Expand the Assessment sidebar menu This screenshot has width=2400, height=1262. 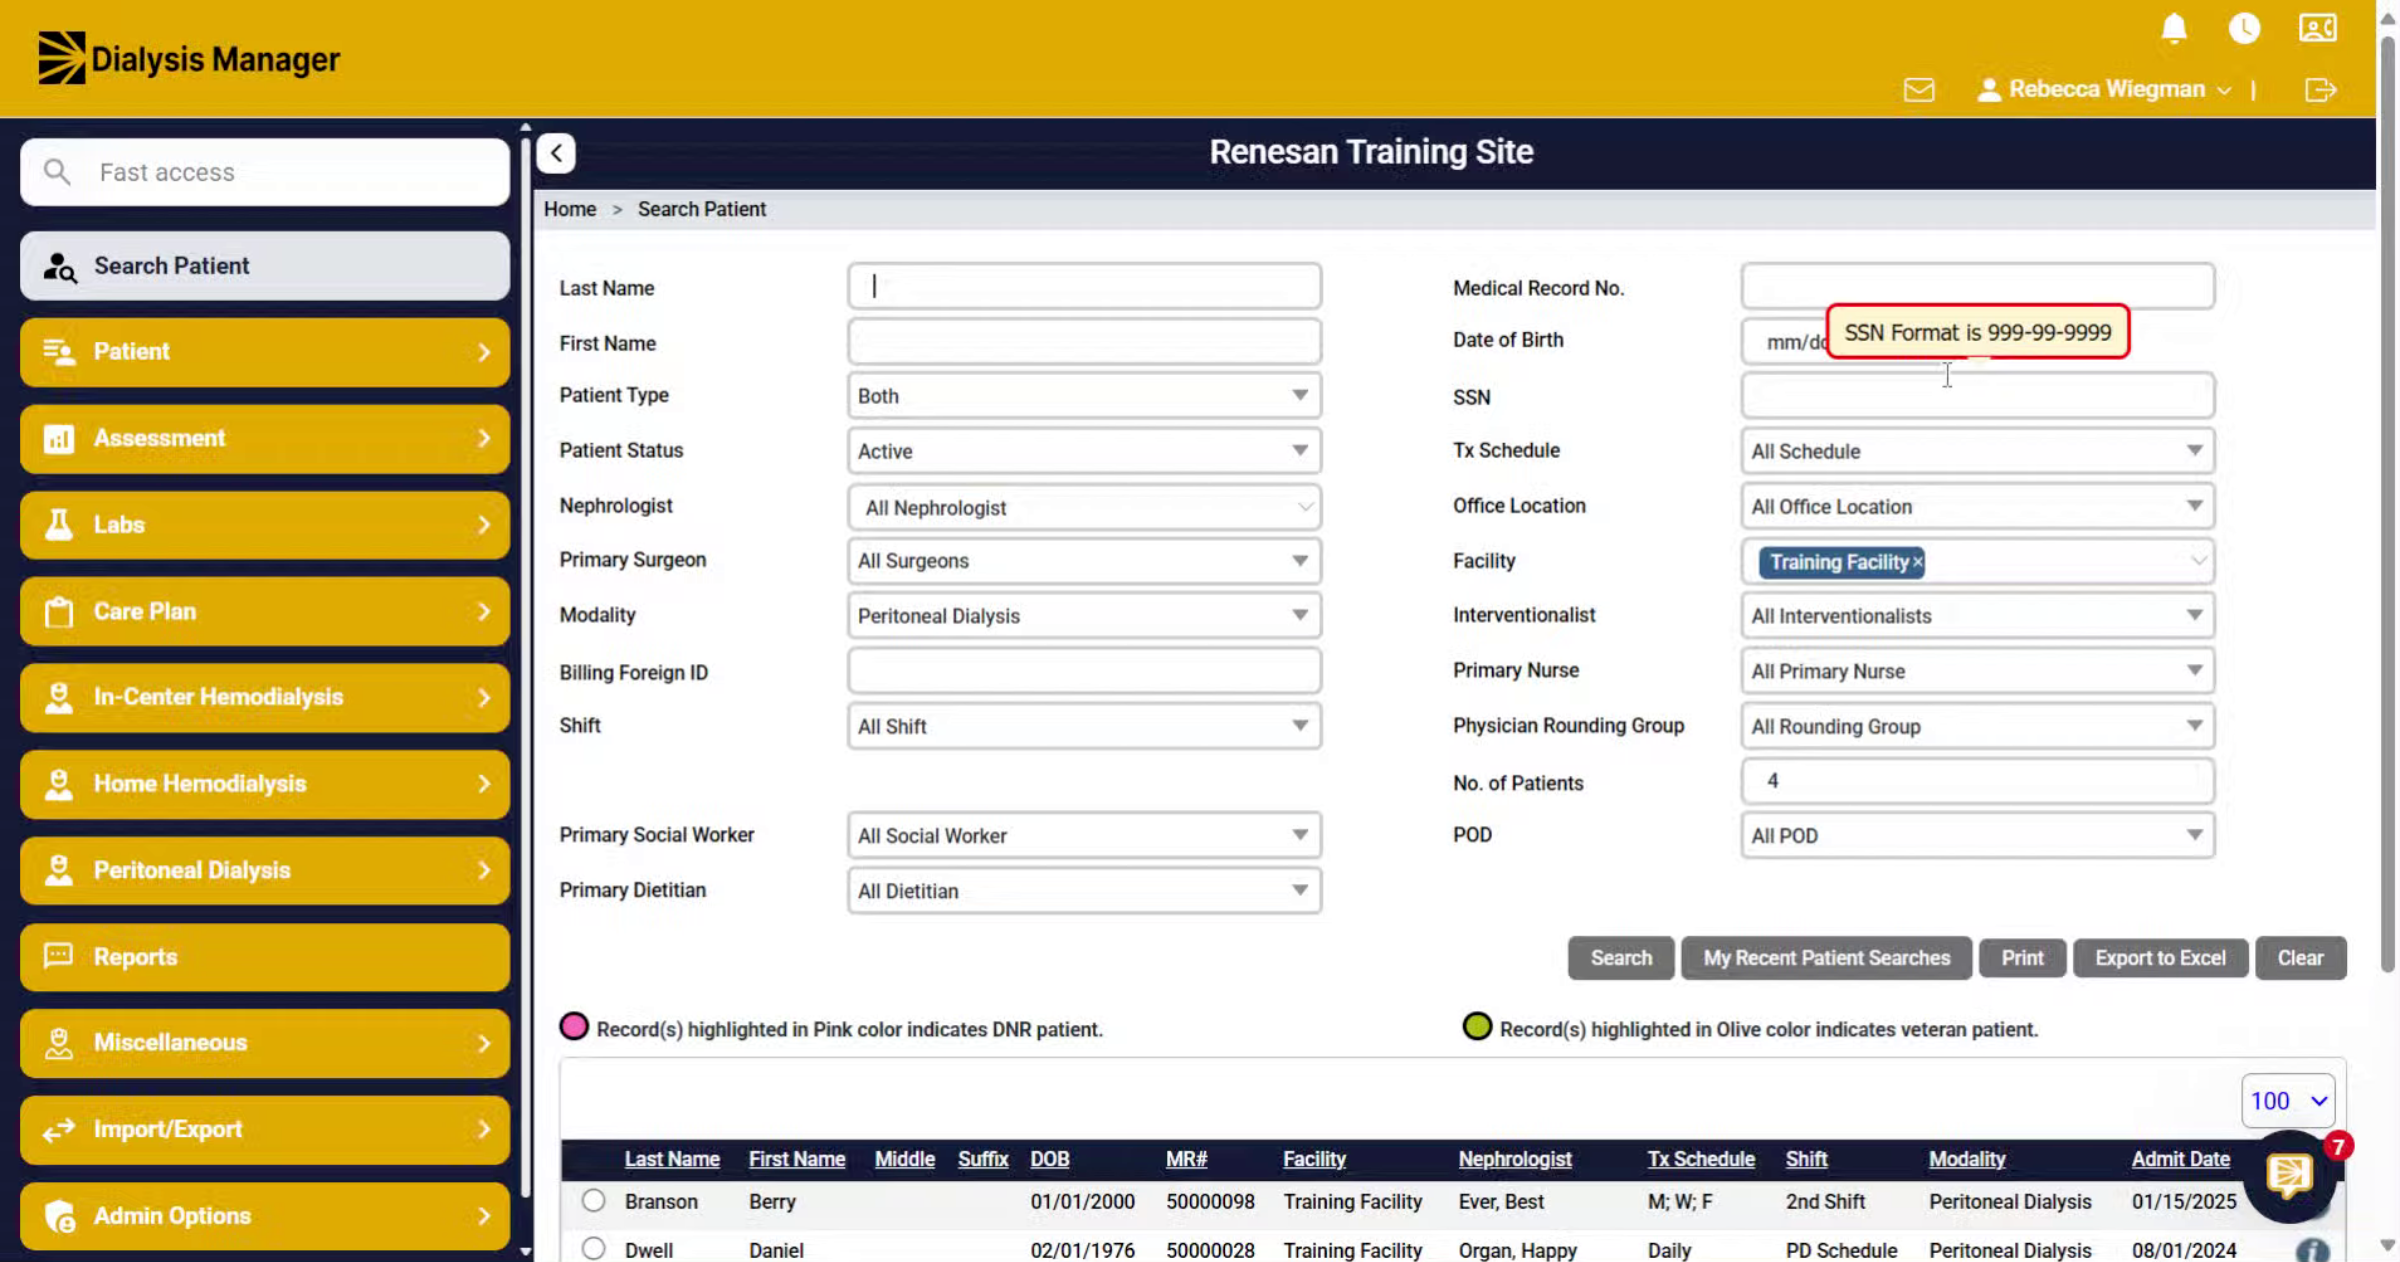pos(265,438)
